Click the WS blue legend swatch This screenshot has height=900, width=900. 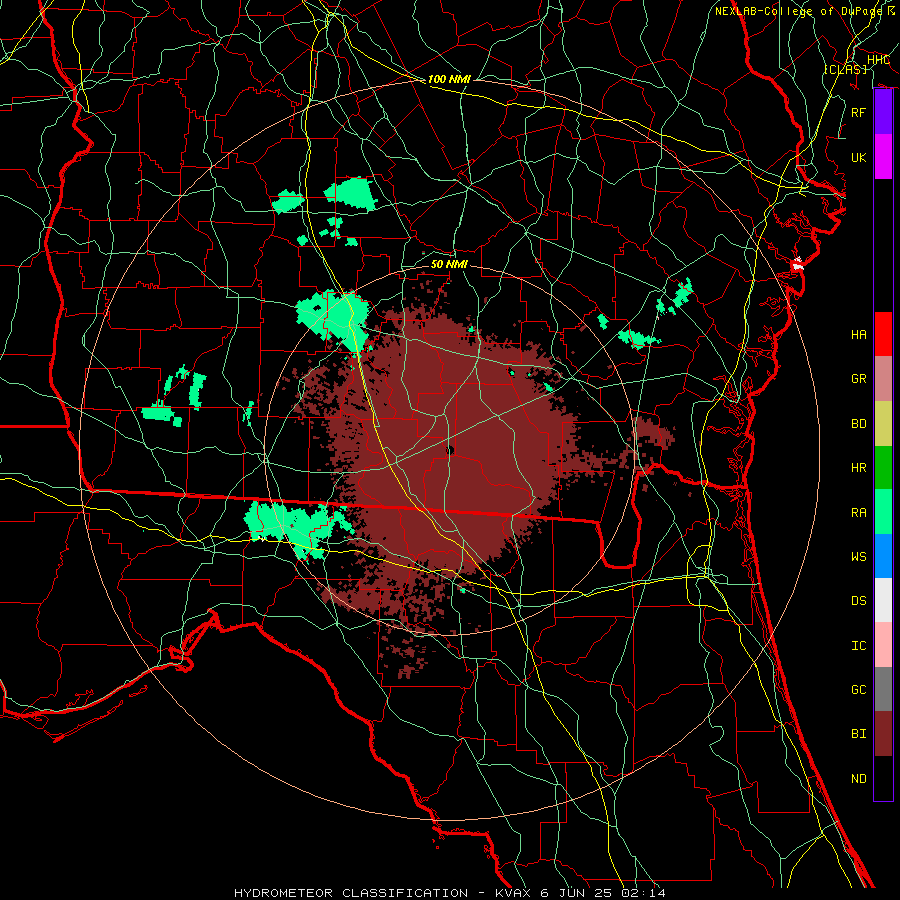point(883,556)
